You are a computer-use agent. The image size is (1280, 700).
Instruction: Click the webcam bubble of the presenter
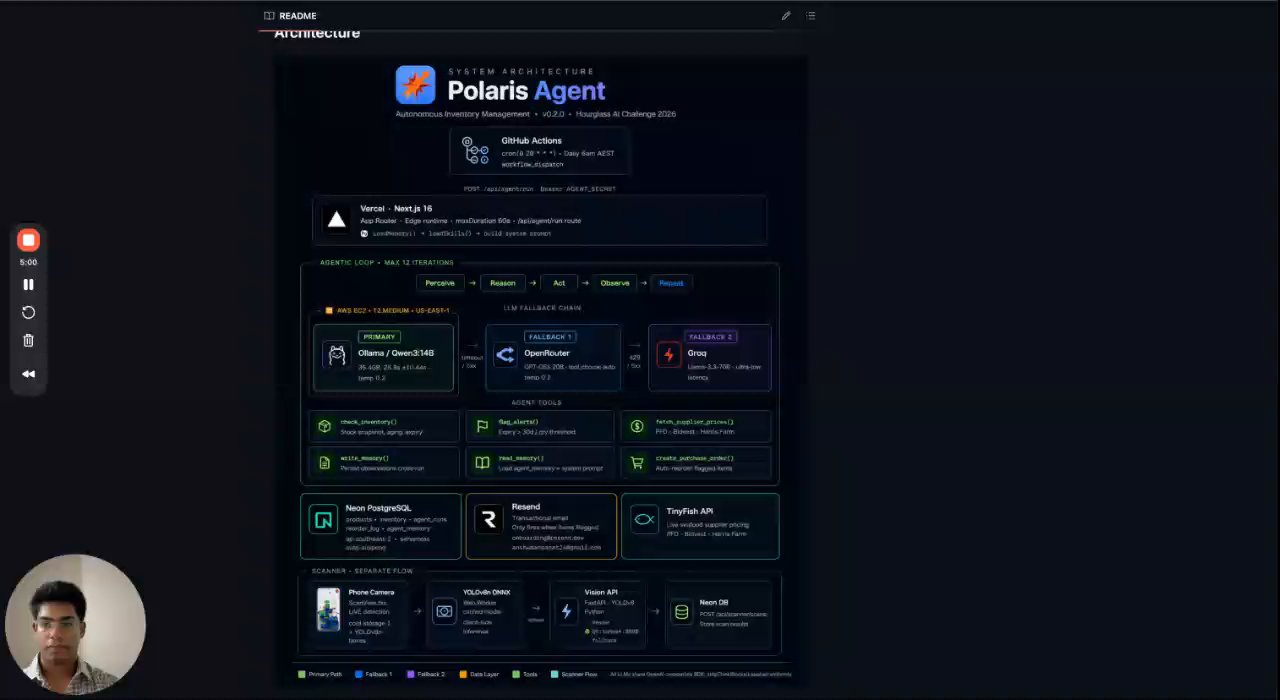tap(75, 625)
